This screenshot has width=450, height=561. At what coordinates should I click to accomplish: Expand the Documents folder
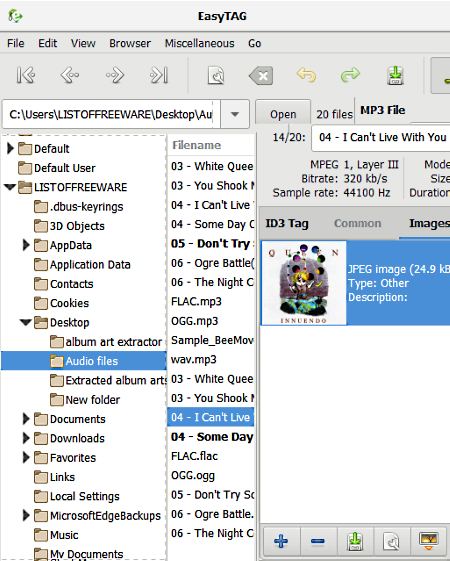(x=26, y=419)
